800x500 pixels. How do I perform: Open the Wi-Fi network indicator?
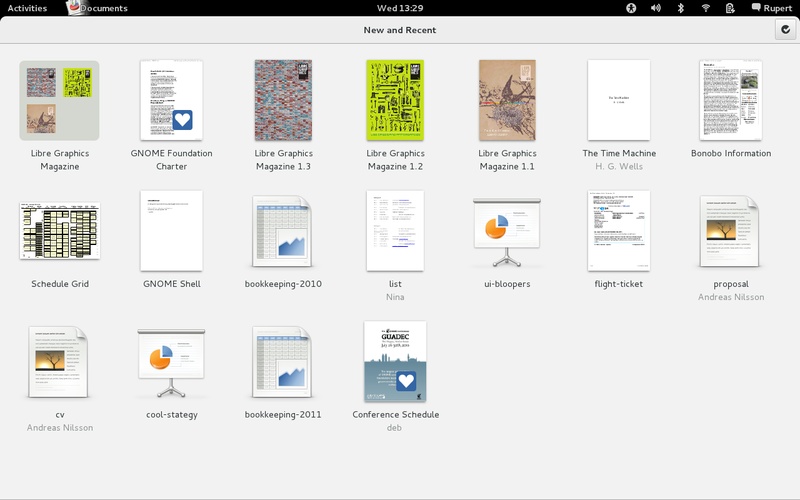pos(706,8)
